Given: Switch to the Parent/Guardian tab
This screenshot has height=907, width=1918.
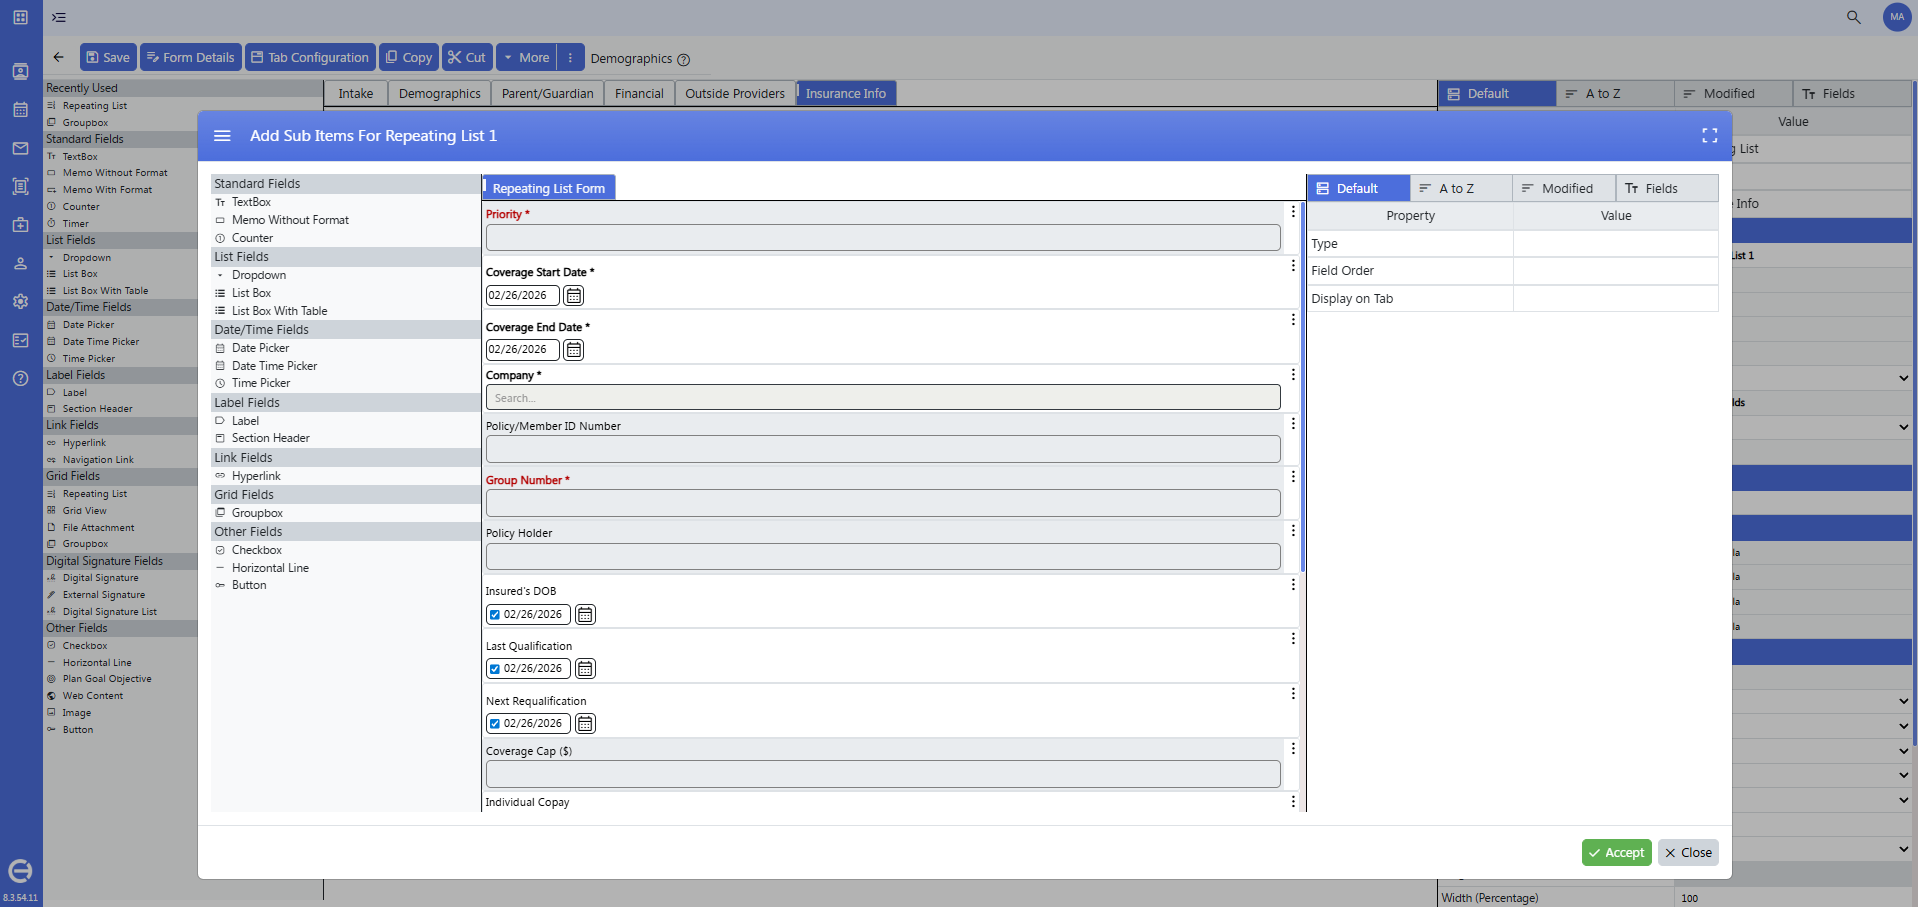Looking at the screenshot, I should [547, 93].
